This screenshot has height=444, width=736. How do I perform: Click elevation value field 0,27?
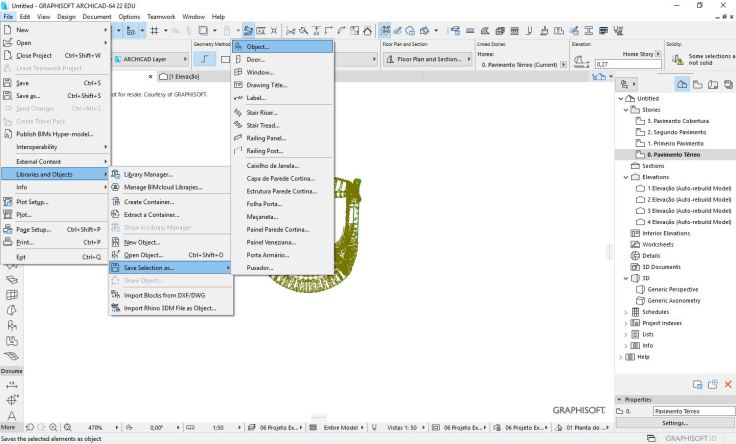pyautogui.click(x=628, y=64)
